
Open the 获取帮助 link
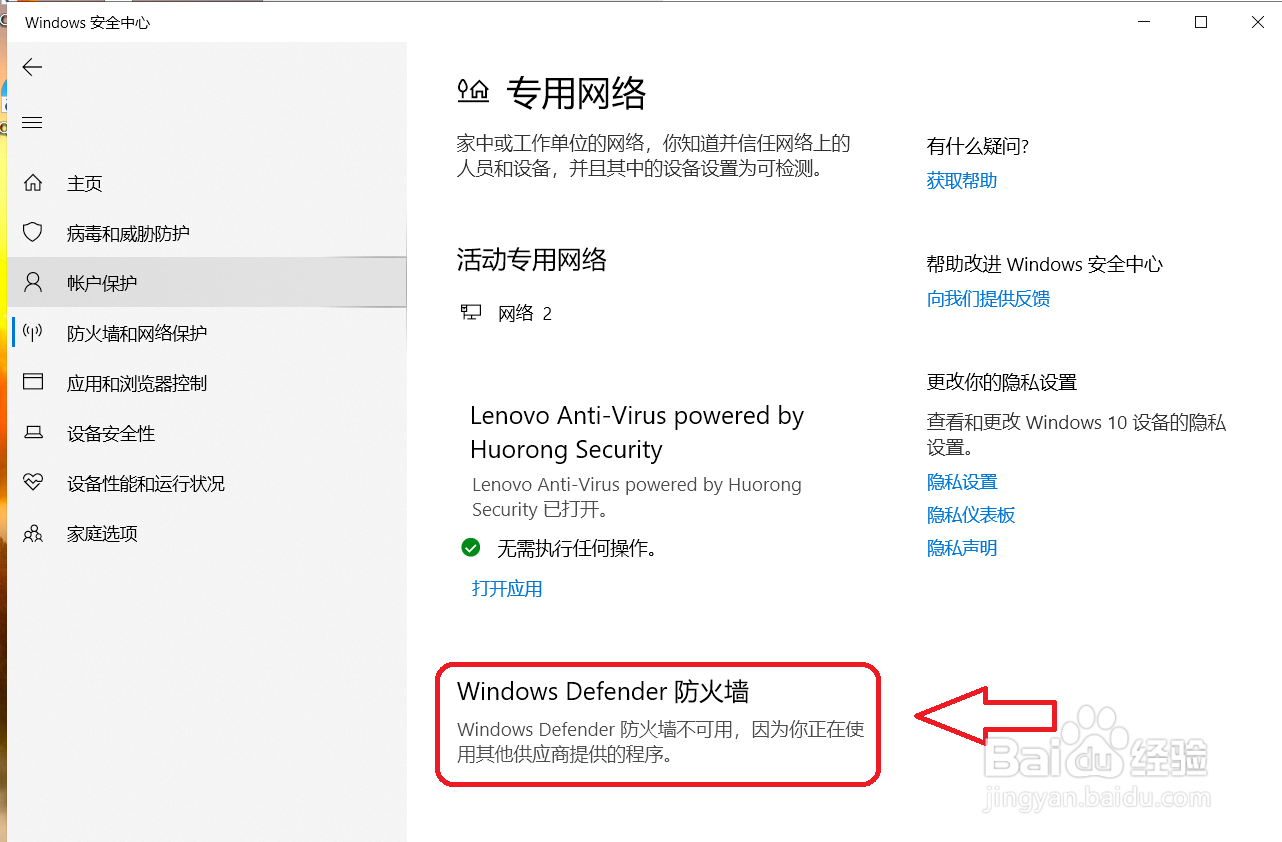[962, 181]
